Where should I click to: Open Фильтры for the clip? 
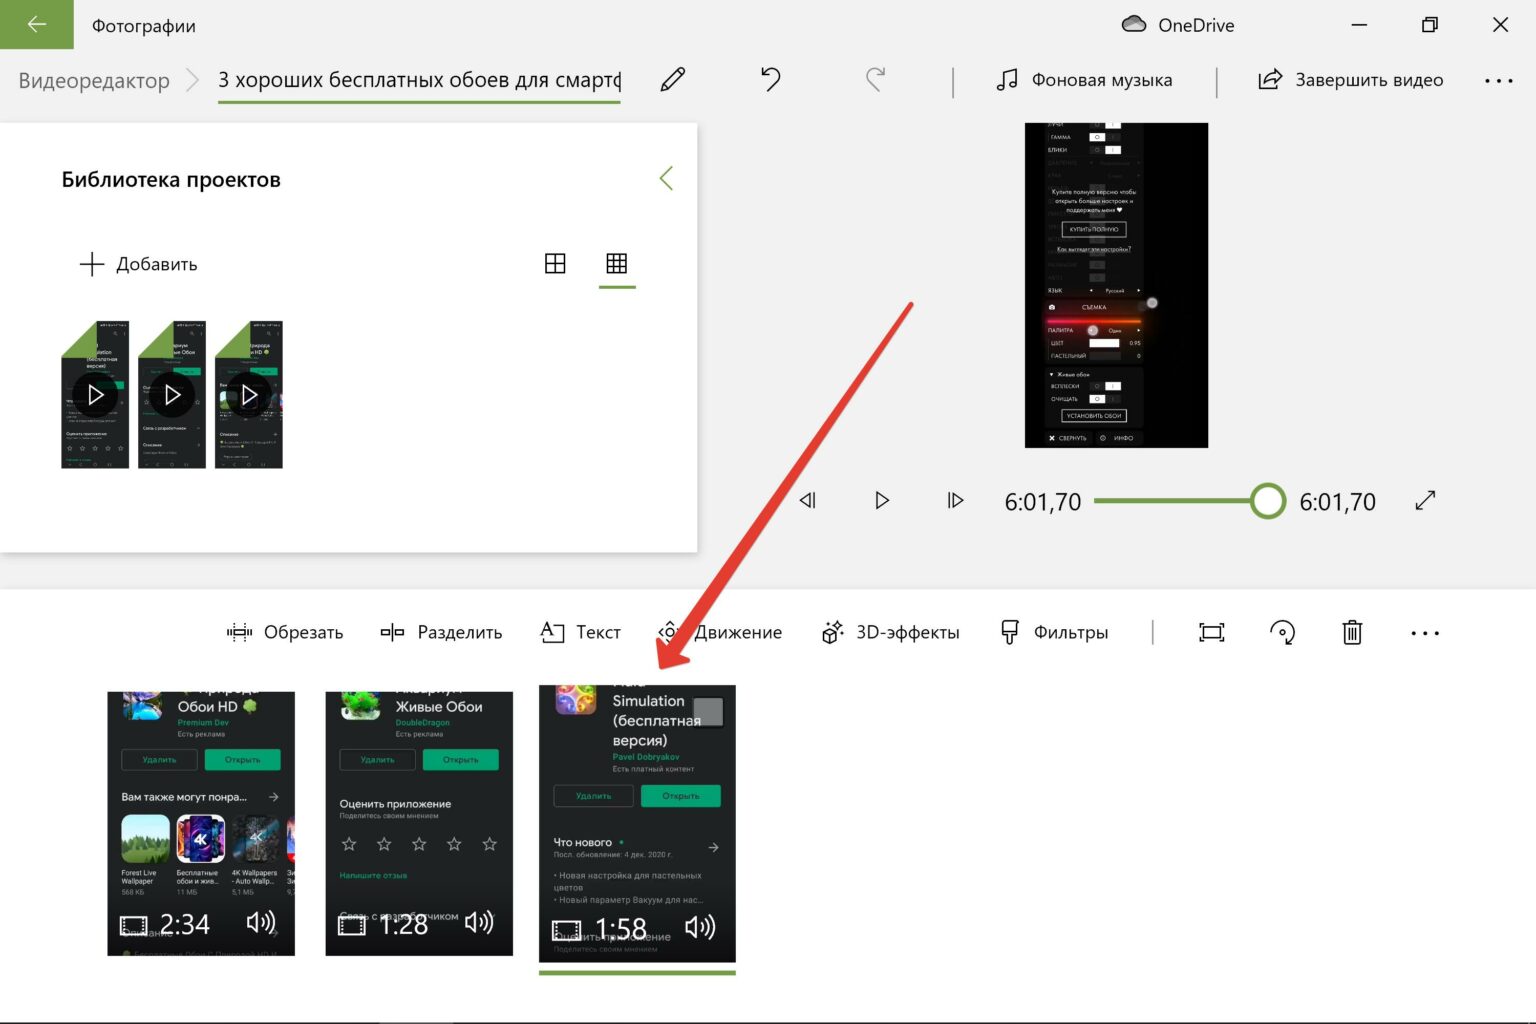click(x=1054, y=632)
